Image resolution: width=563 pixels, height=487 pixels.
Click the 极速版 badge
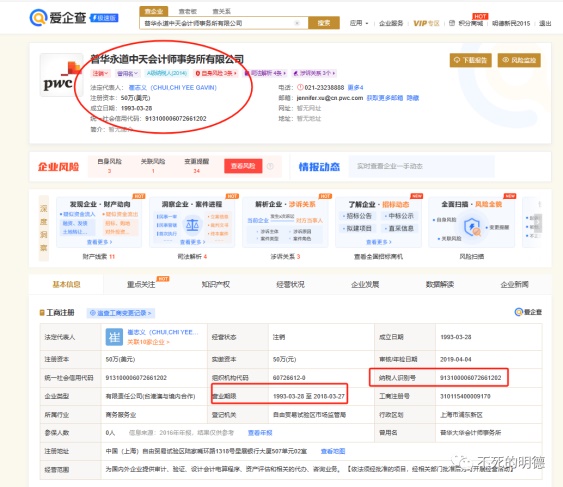(x=104, y=18)
